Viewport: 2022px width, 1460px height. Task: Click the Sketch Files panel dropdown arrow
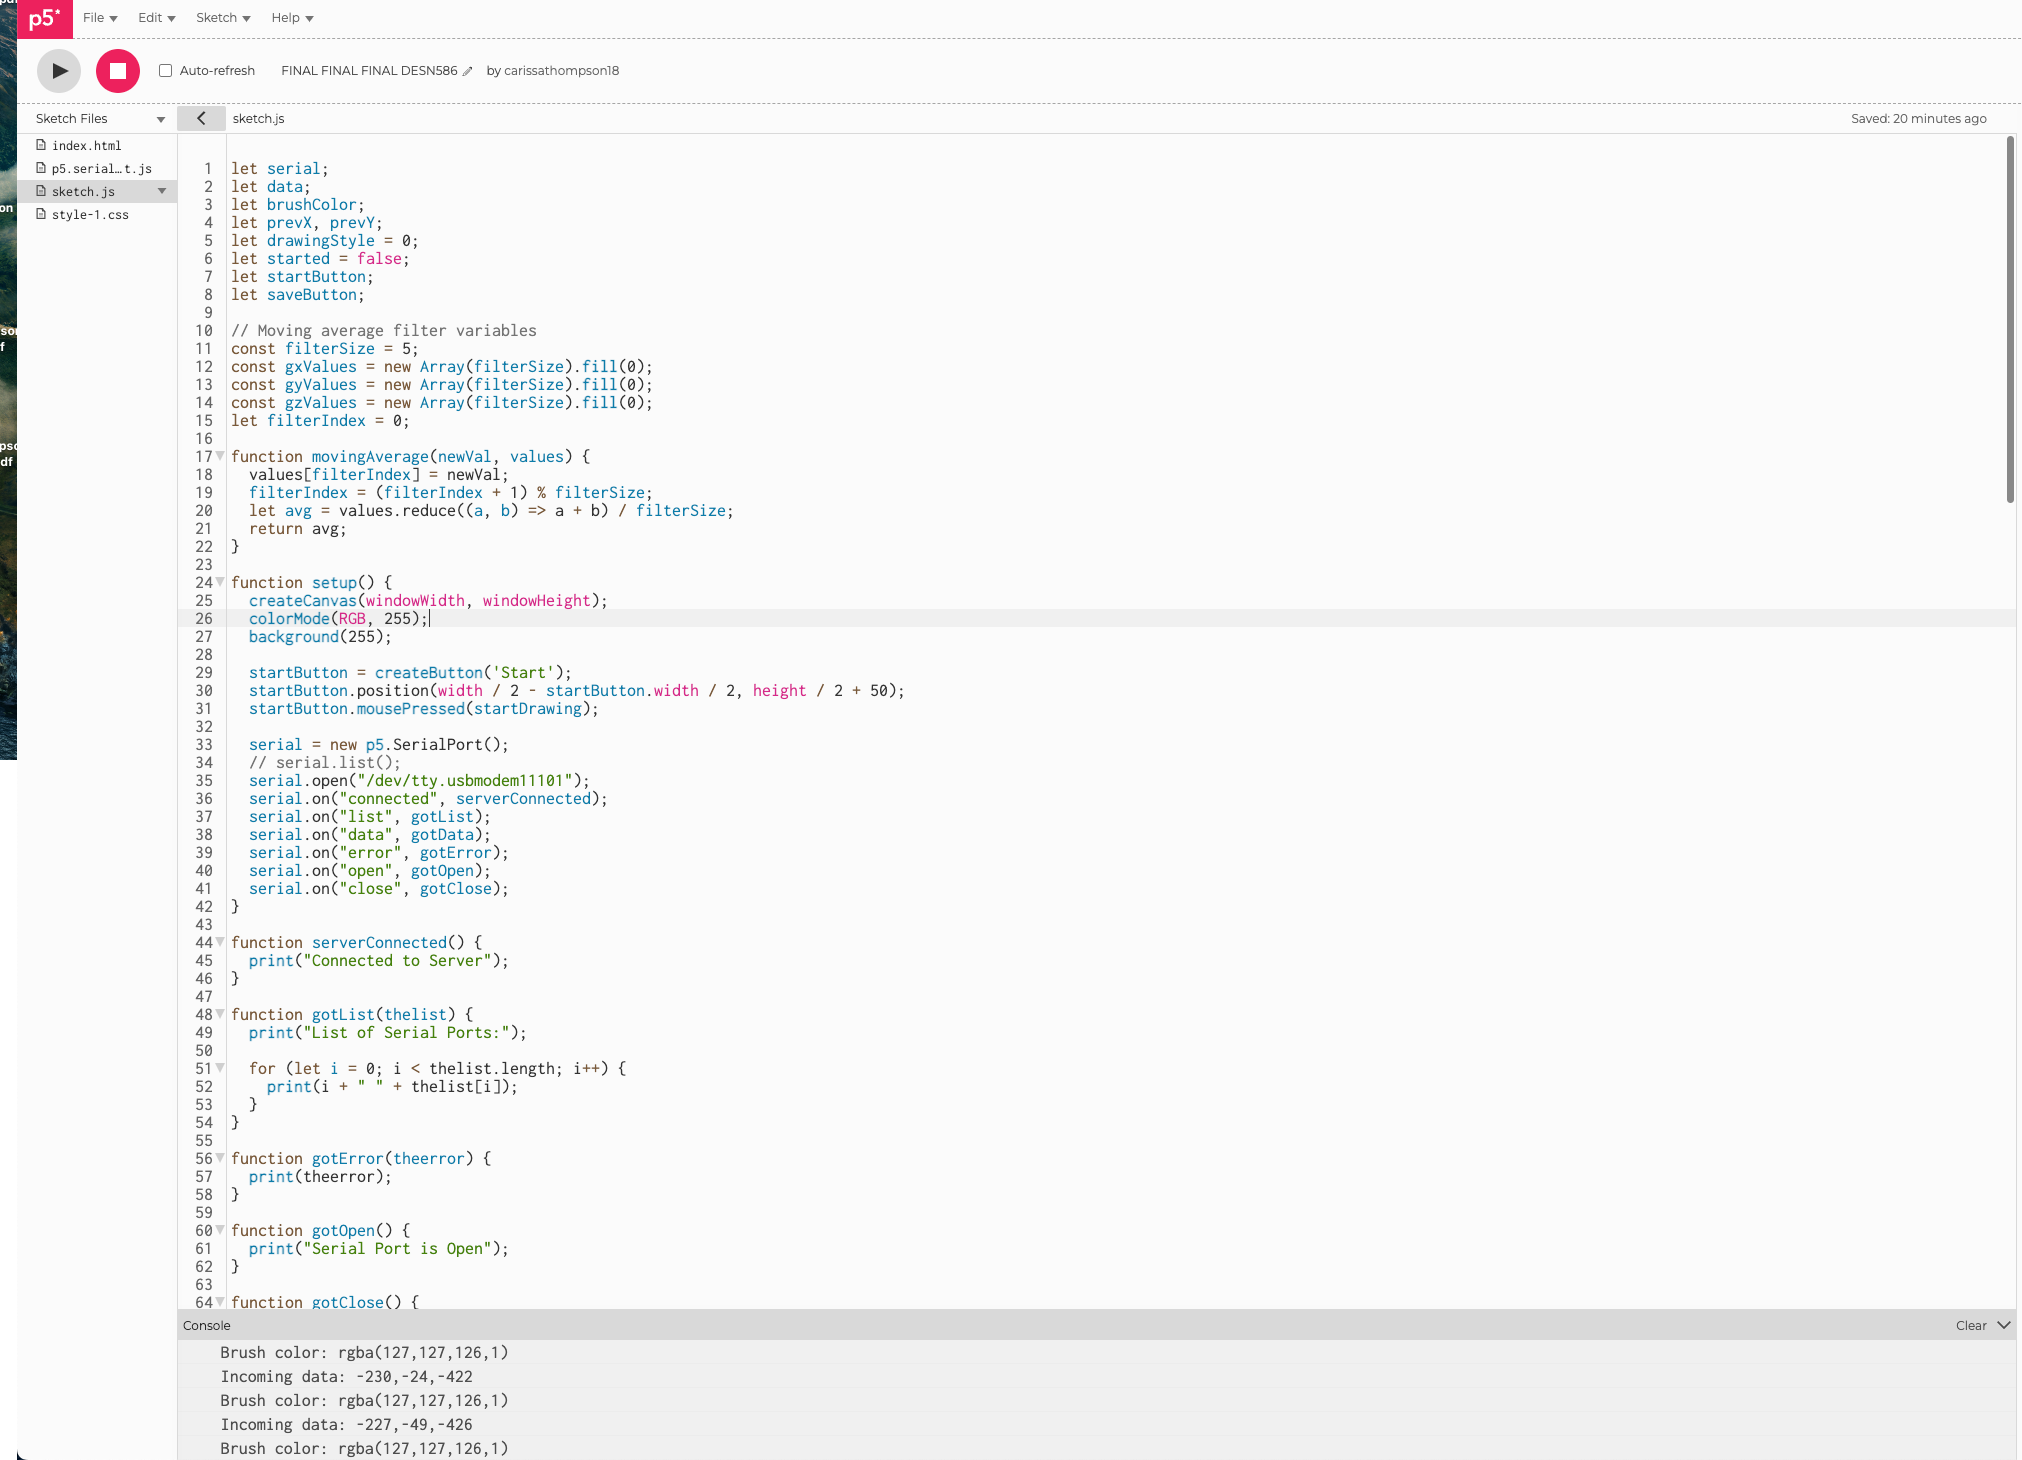(160, 118)
